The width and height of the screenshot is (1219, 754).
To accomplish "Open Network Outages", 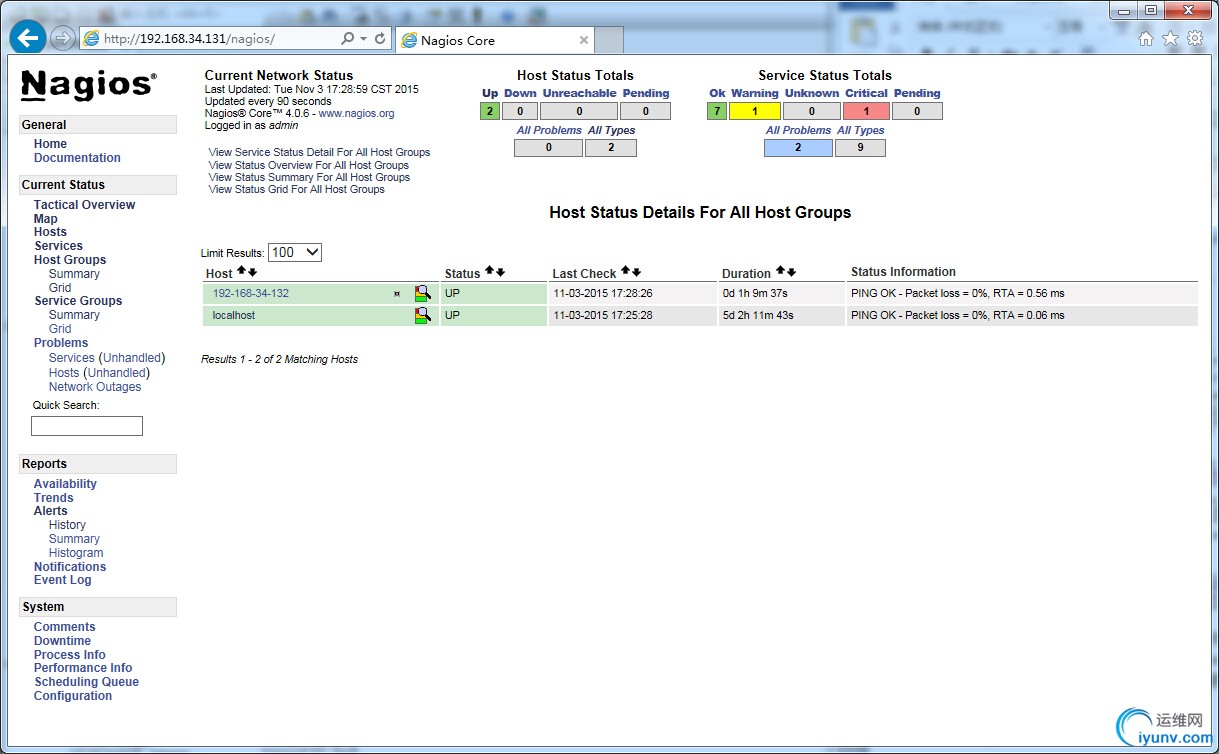I will point(95,387).
